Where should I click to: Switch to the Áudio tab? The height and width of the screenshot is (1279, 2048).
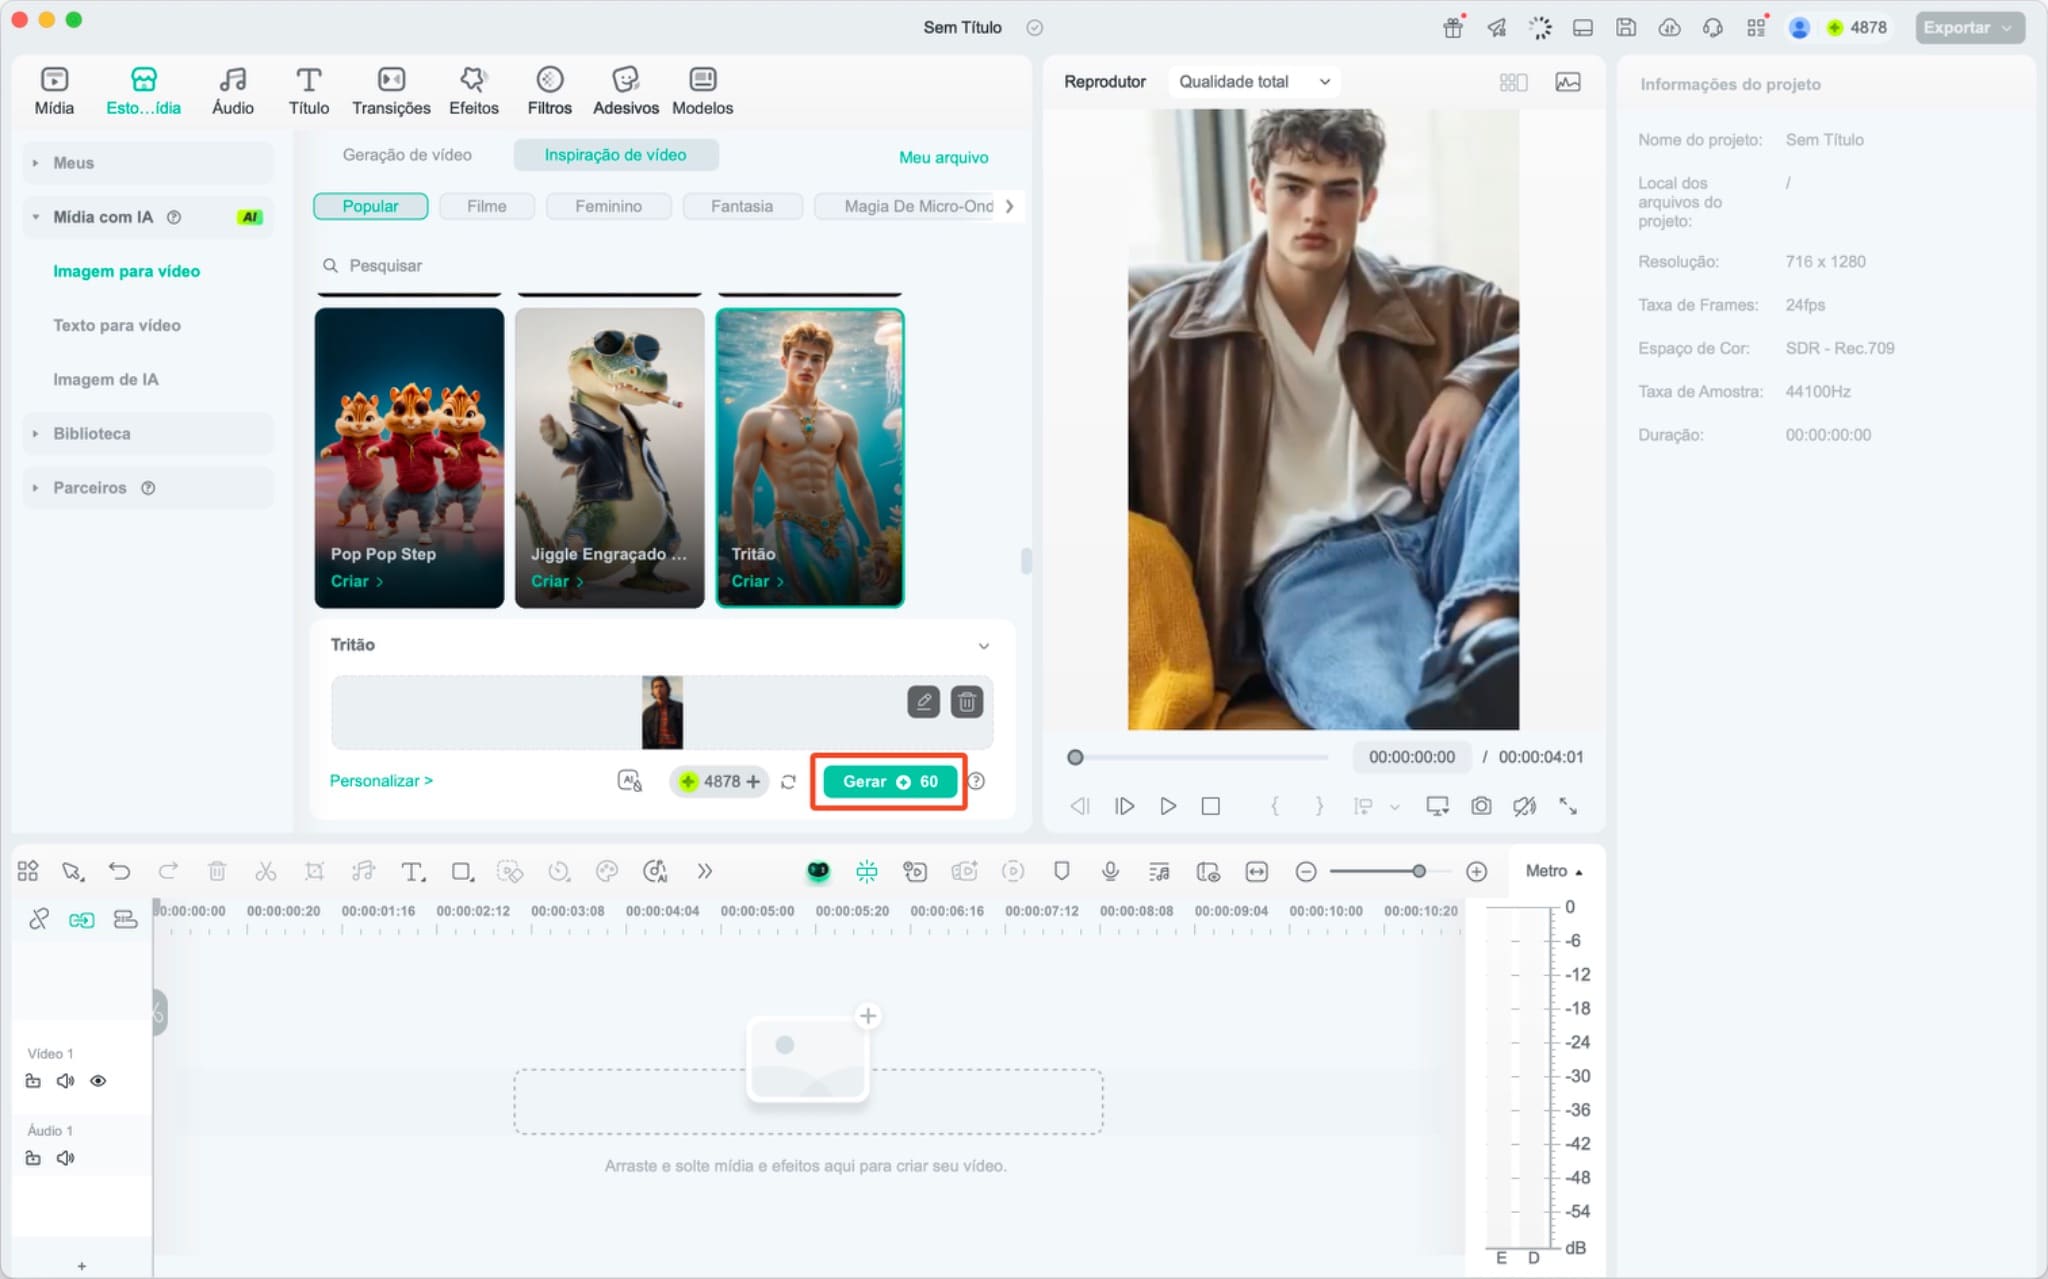click(232, 90)
